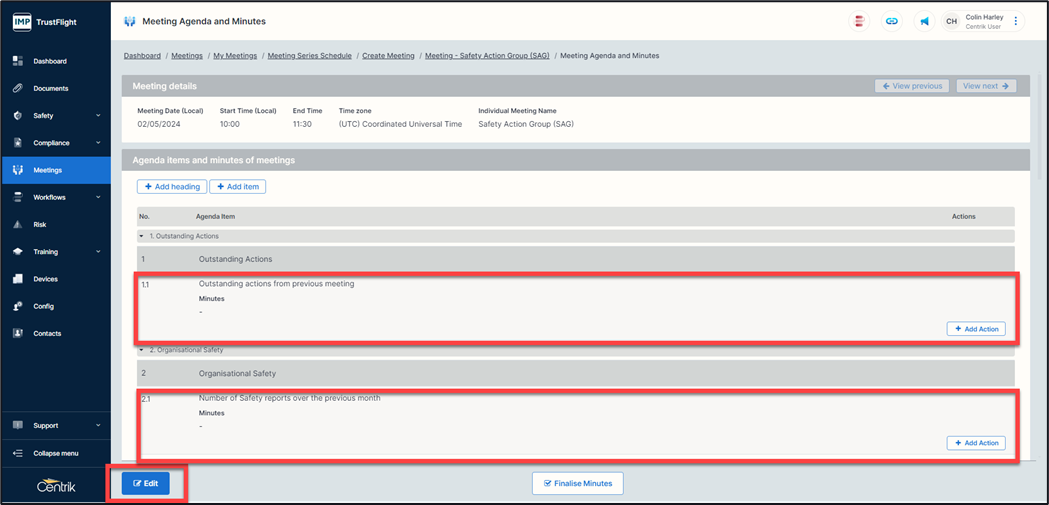Open Documents from the sidebar

50,88
